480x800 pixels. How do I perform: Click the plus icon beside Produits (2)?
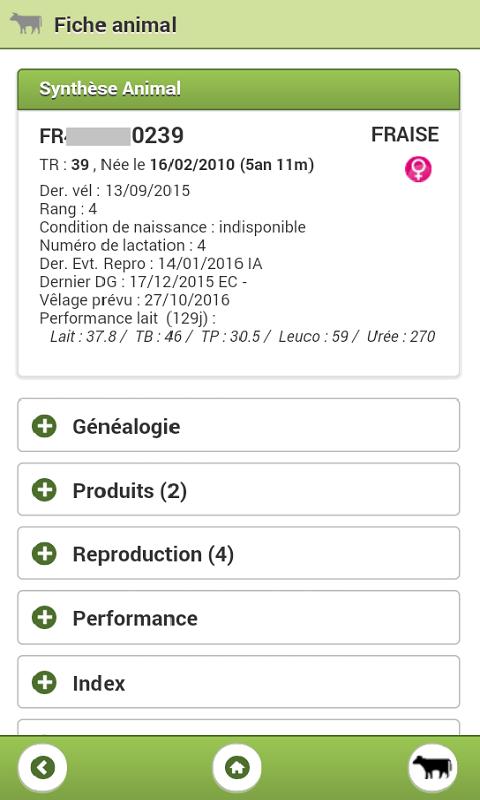(44, 490)
